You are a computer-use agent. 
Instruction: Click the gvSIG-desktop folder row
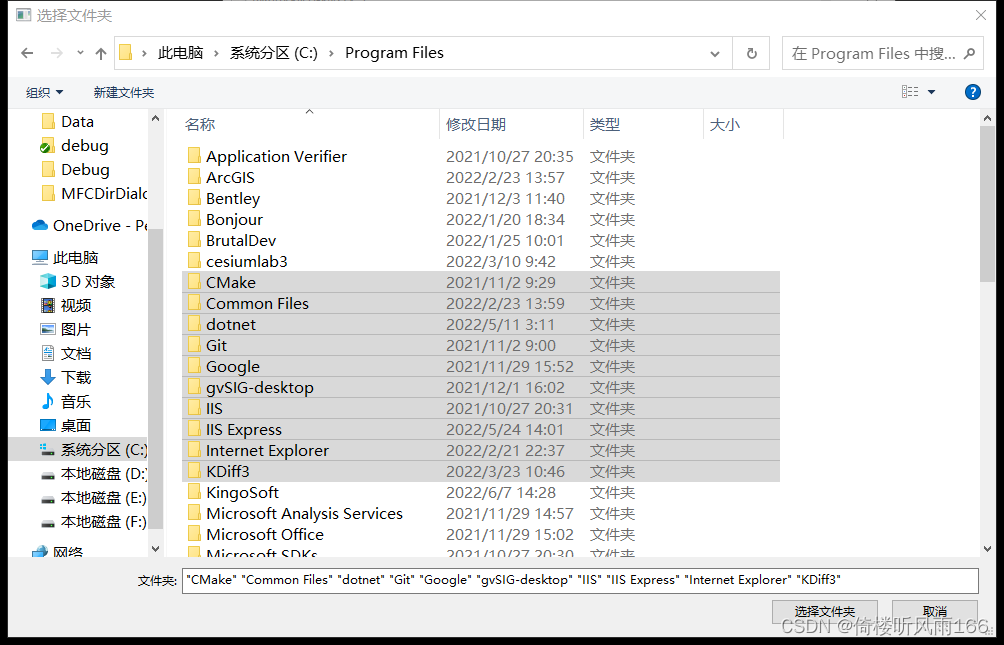(481, 388)
